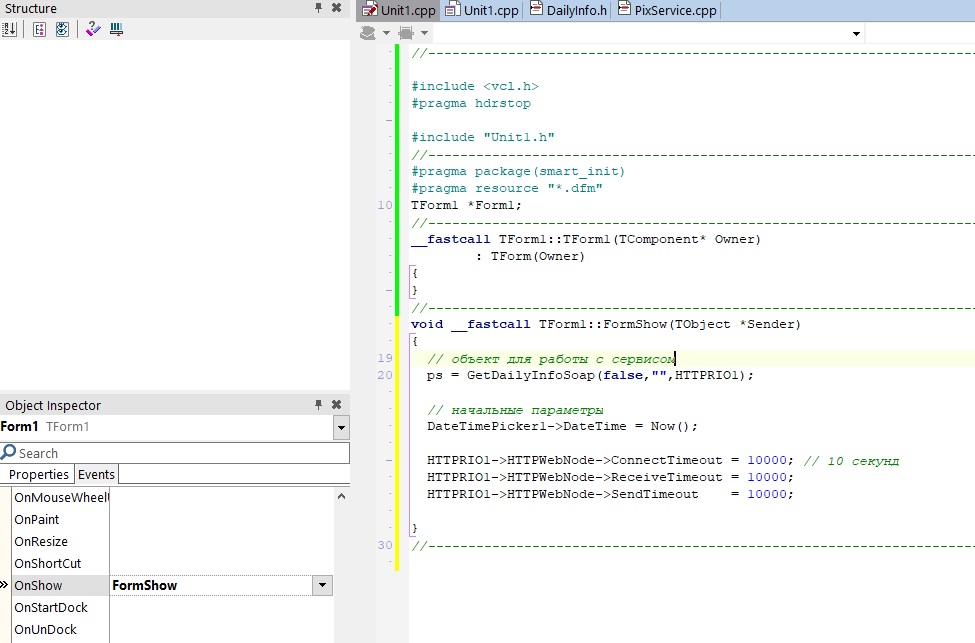975x643 pixels.
Task: Click the magnifier icon in Object Inspector search
Action: 9,452
